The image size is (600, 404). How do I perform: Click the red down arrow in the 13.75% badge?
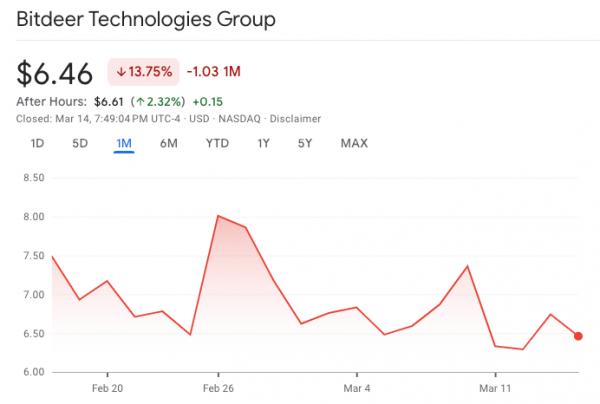click(x=122, y=72)
